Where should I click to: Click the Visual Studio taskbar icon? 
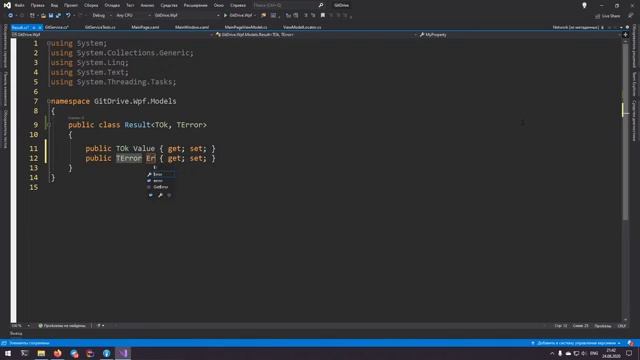coord(123,353)
